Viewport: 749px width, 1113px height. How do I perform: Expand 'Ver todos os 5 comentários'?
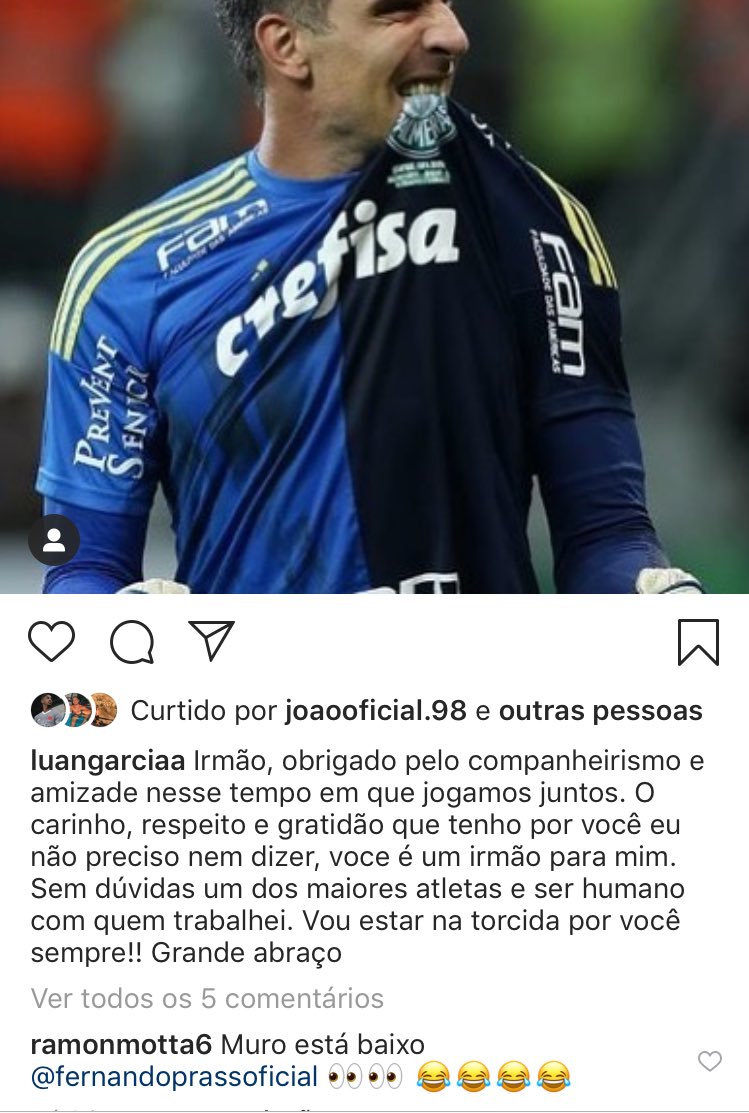(x=207, y=999)
